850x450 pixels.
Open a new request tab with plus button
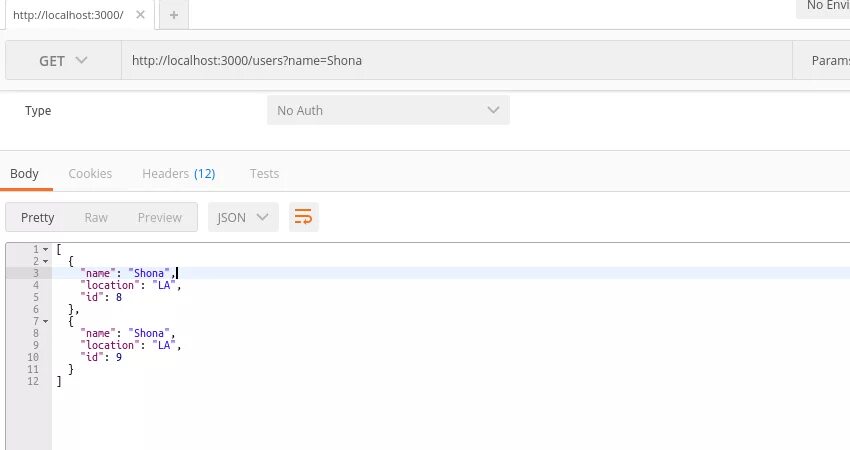point(173,15)
